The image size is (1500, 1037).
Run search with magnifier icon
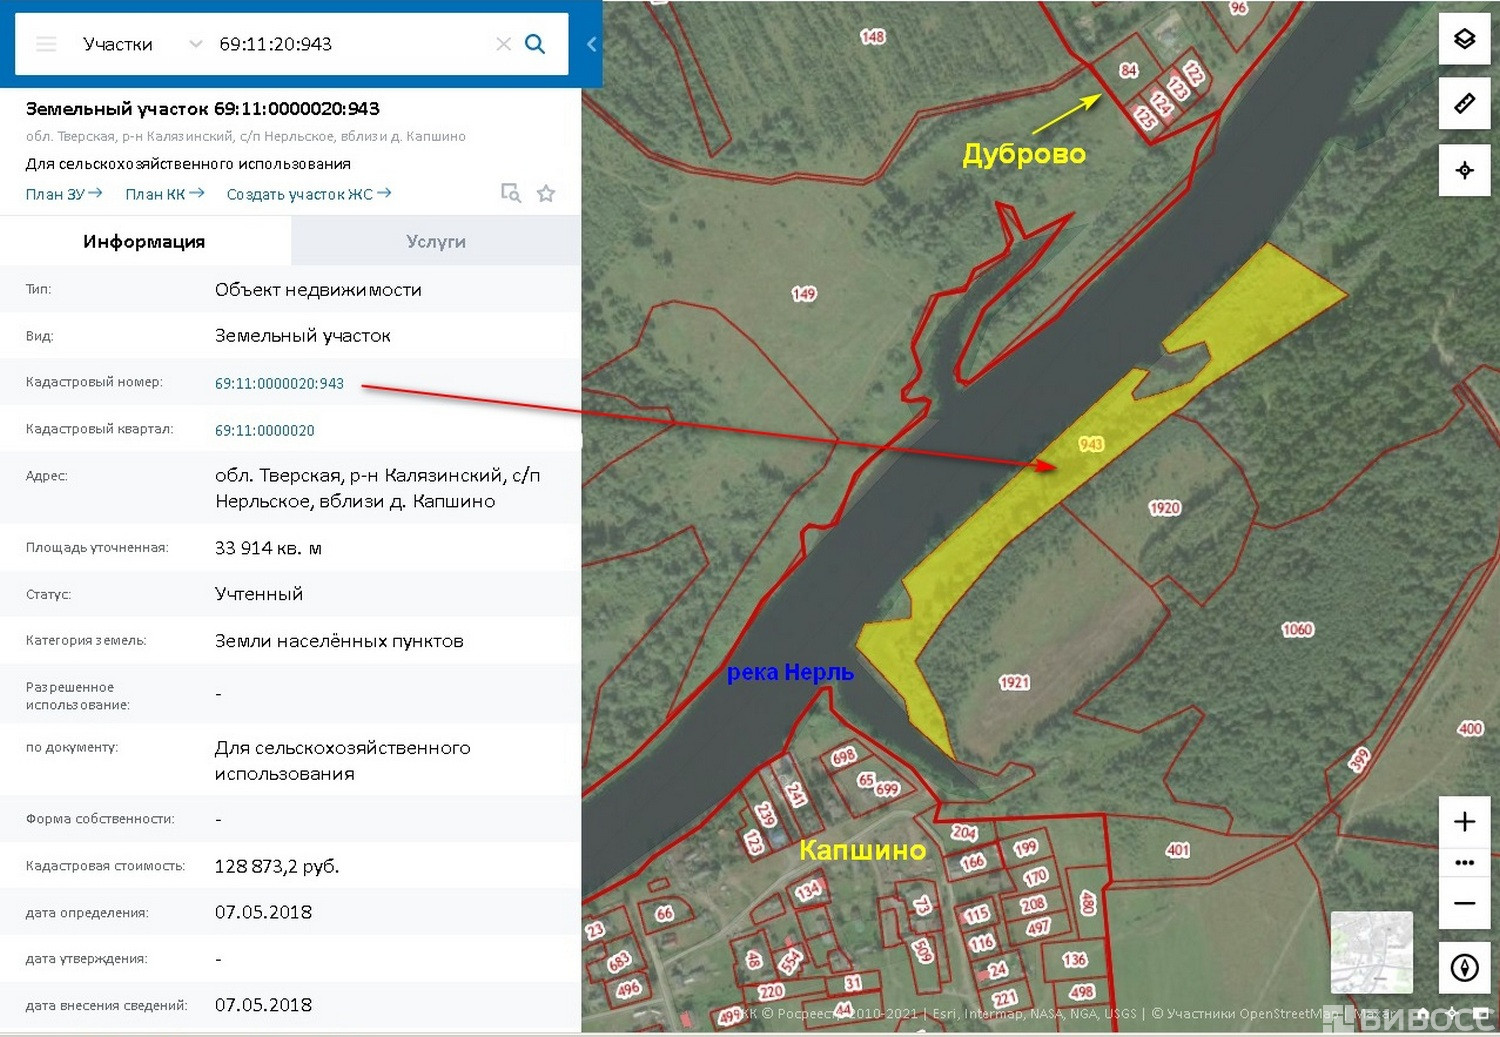coord(535,44)
